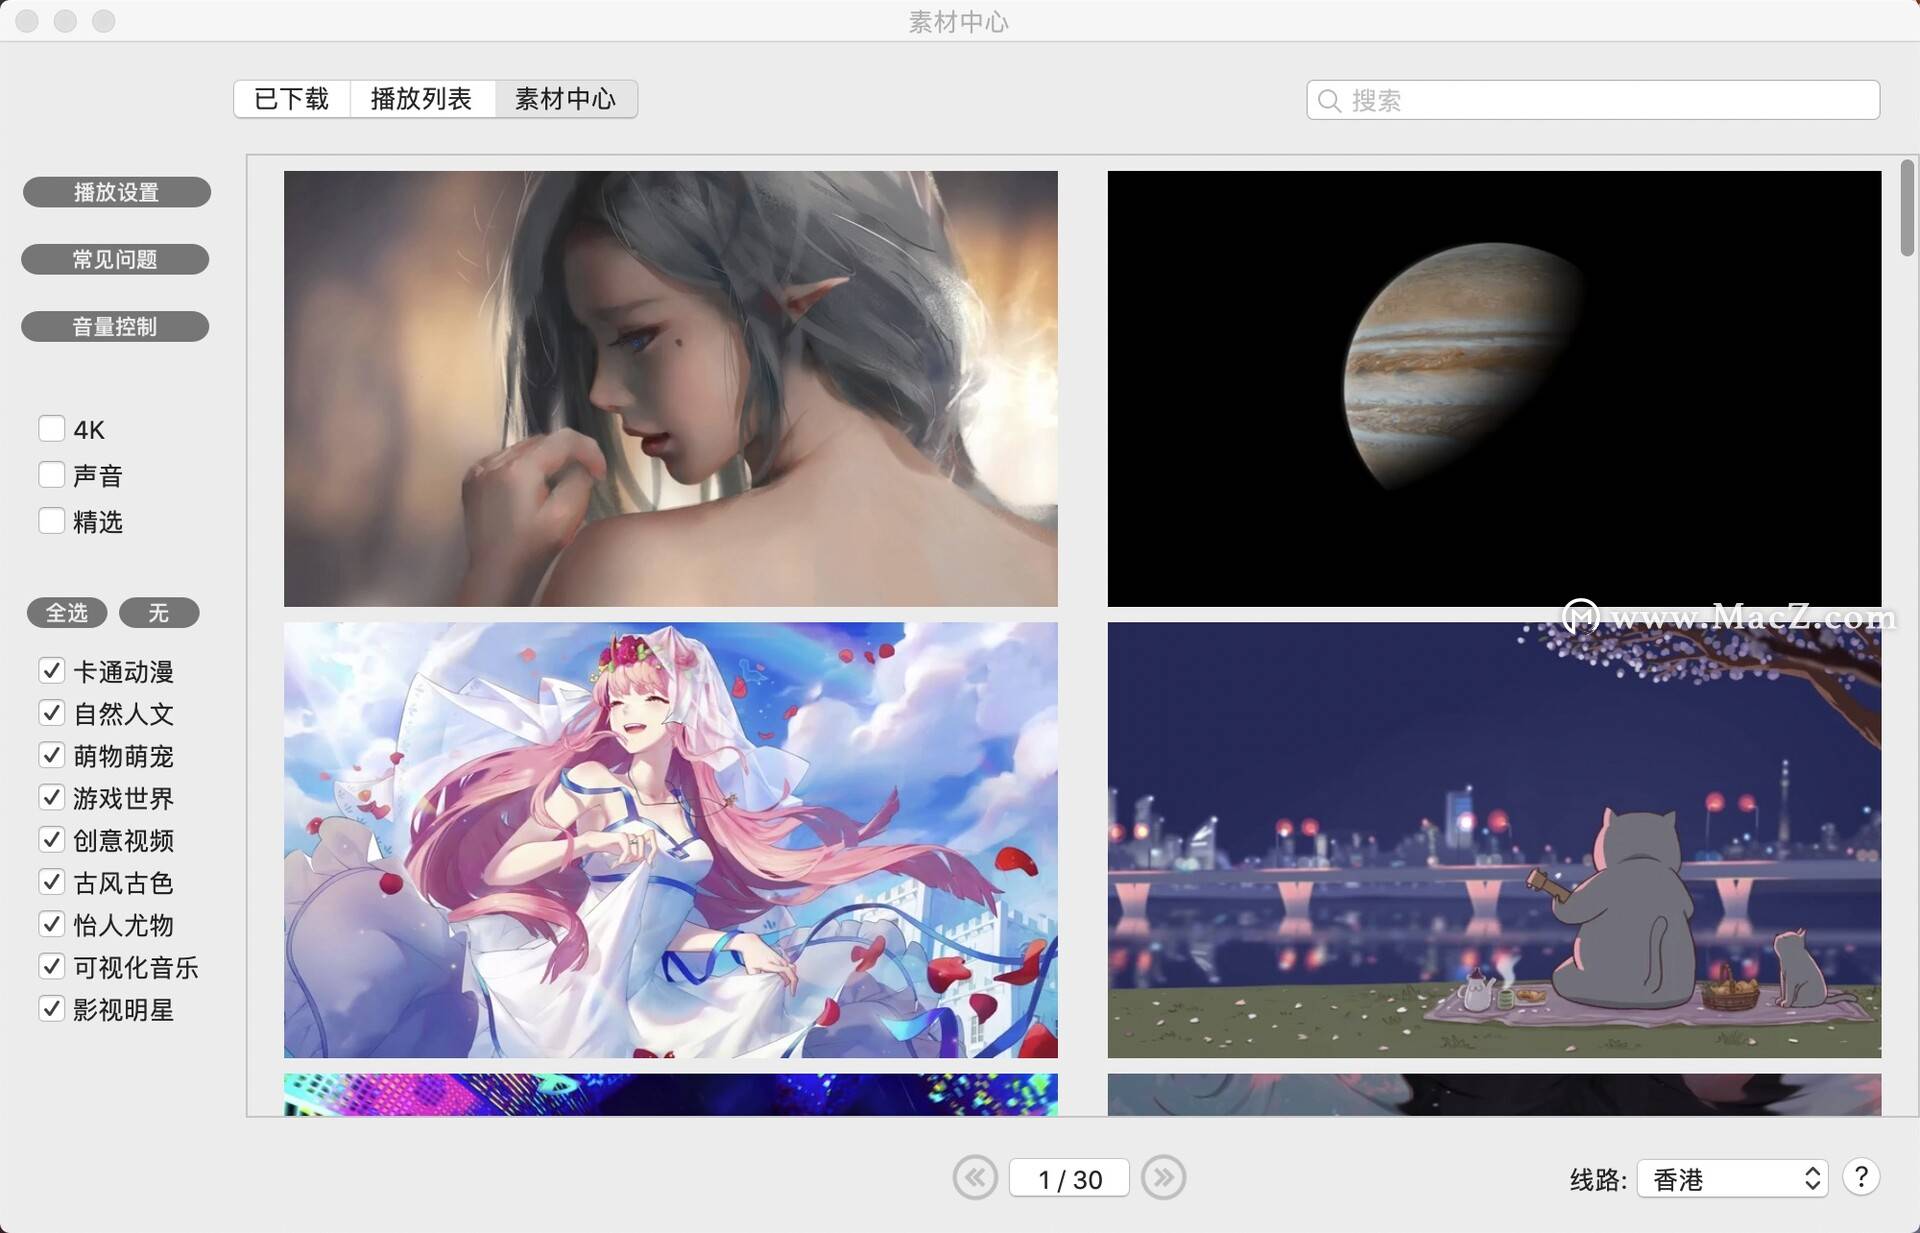Open the help question mark button
The image size is (1920, 1233).
coord(1861,1177)
